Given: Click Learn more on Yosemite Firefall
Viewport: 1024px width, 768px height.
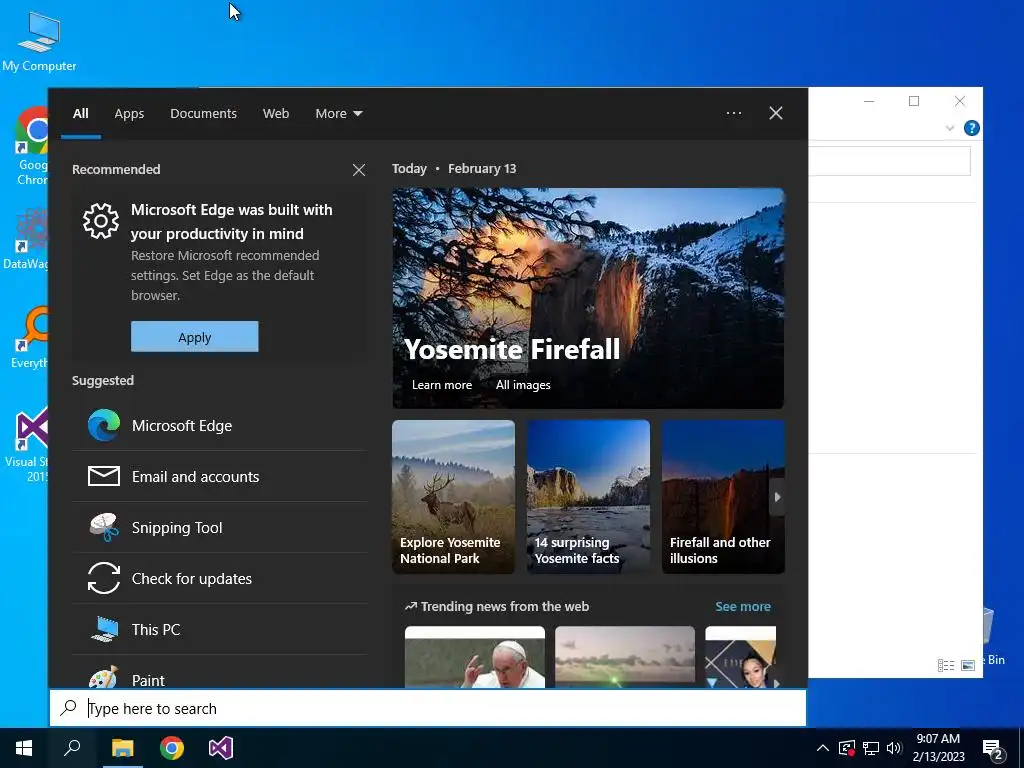Looking at the screenshot, I should [x=441, y=385].
